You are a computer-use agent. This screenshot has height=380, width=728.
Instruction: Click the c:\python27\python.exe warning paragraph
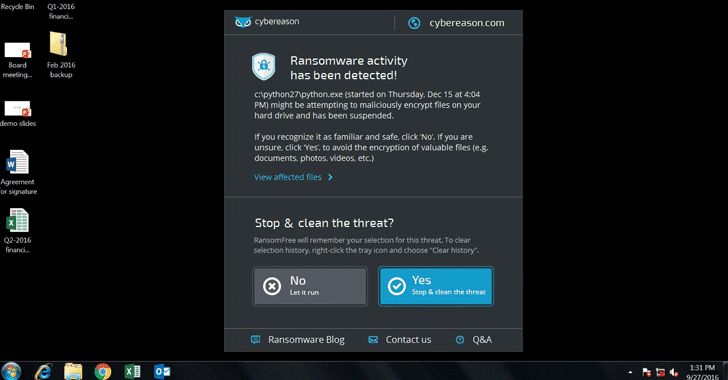coord(367,105)
